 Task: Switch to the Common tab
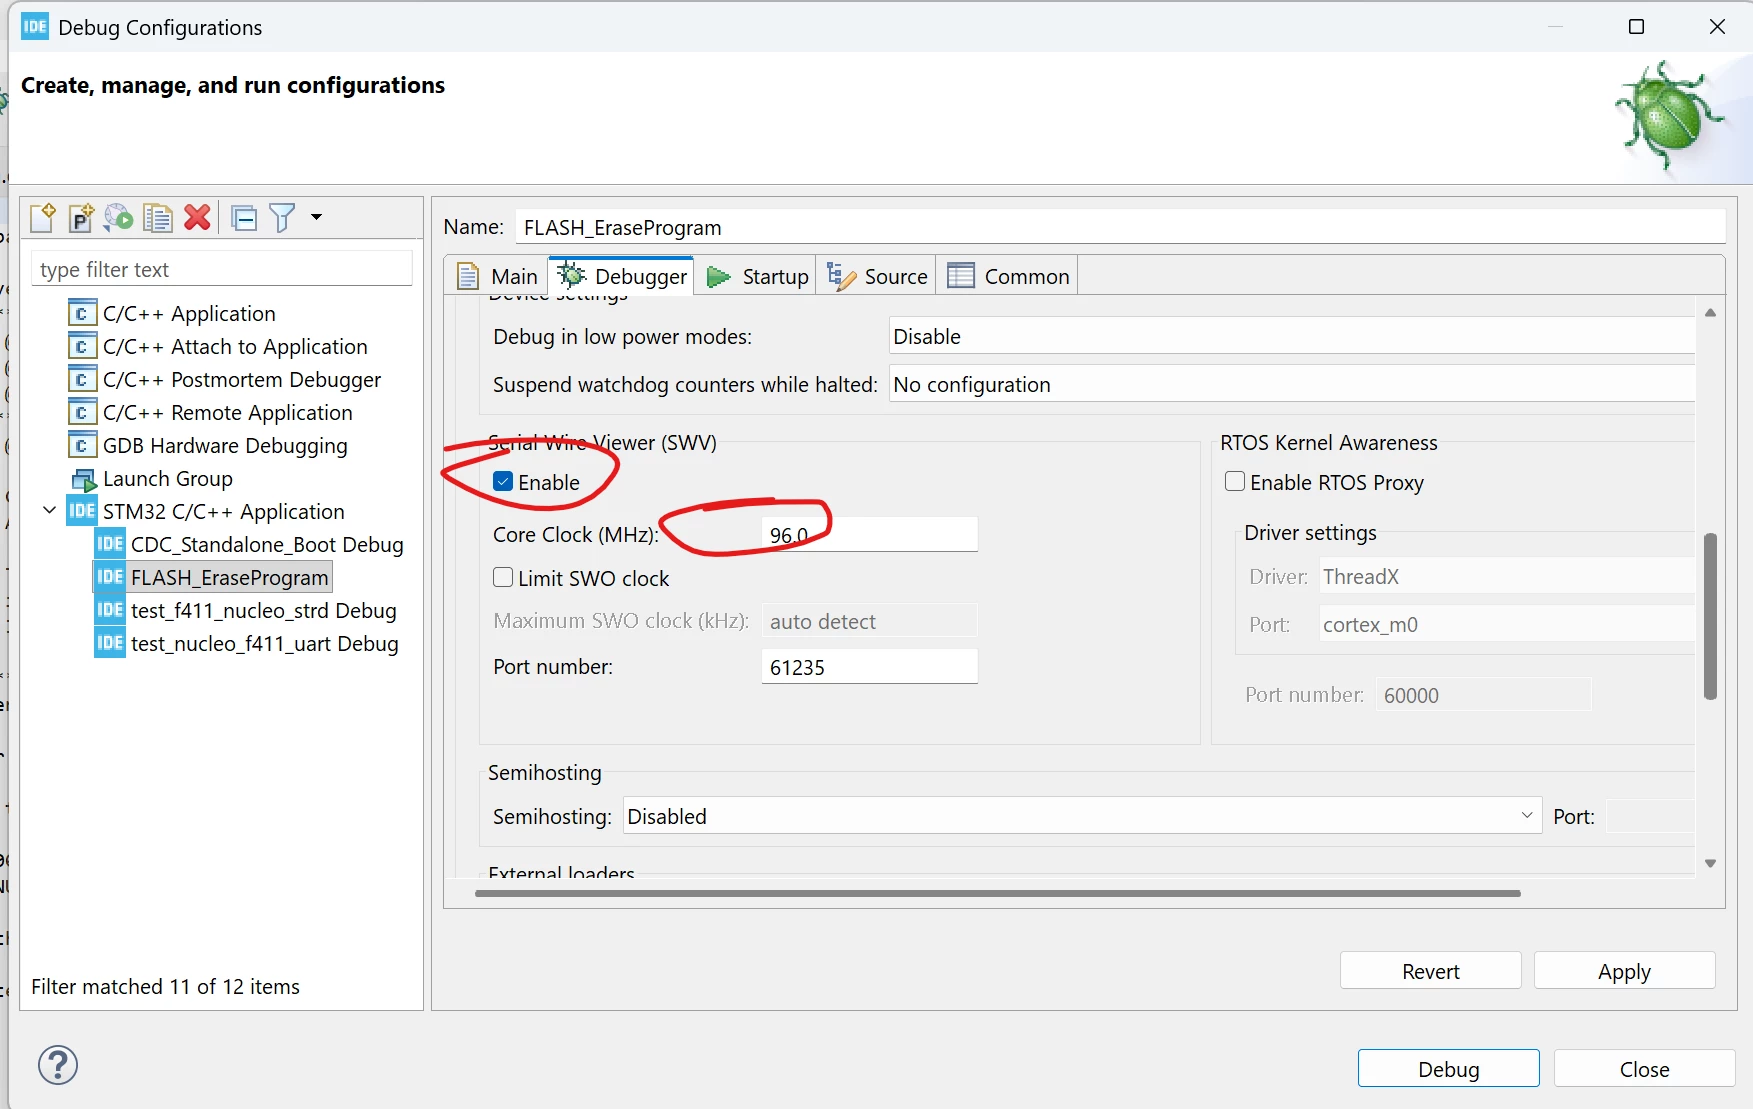1008,276
